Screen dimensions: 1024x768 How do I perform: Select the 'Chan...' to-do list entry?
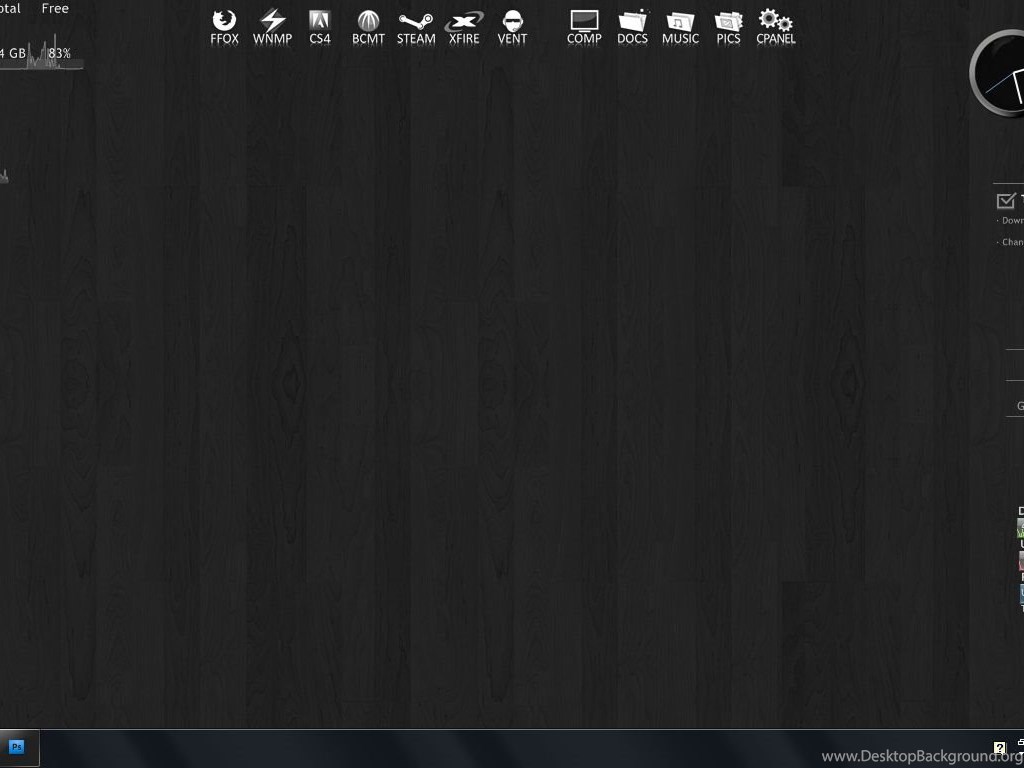point(1012,242)
